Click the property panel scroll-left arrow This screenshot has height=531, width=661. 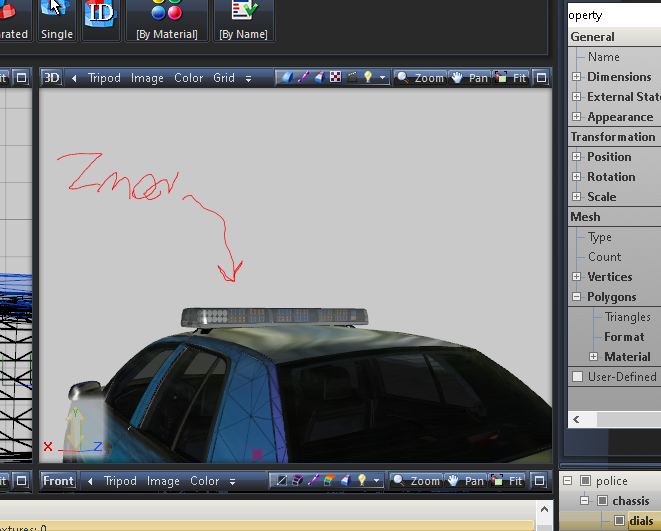pos(576,419)
